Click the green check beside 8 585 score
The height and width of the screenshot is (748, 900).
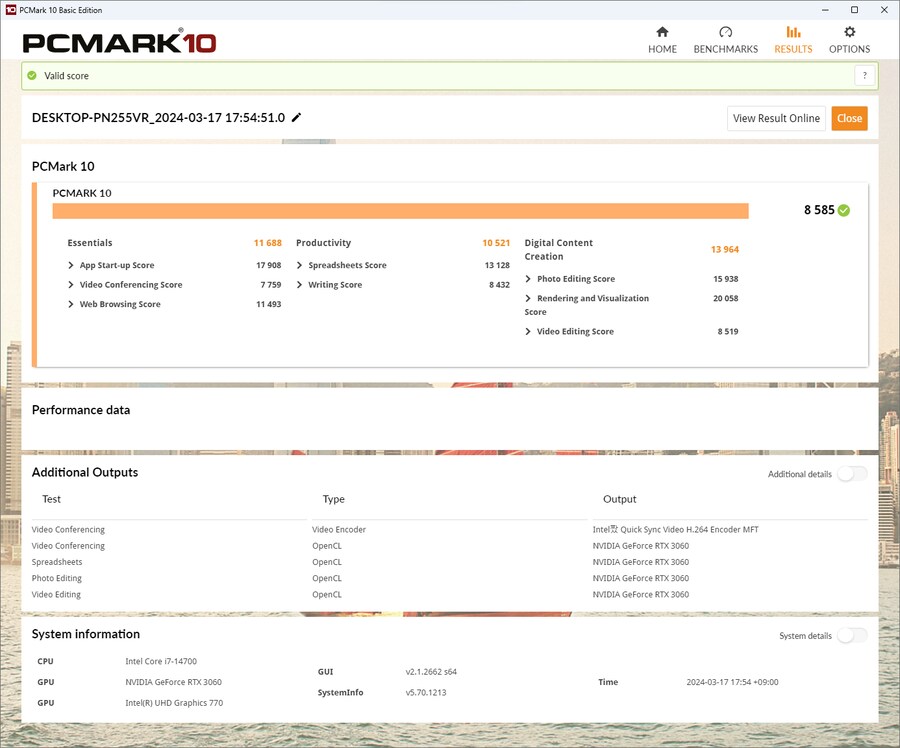(844, 210)
